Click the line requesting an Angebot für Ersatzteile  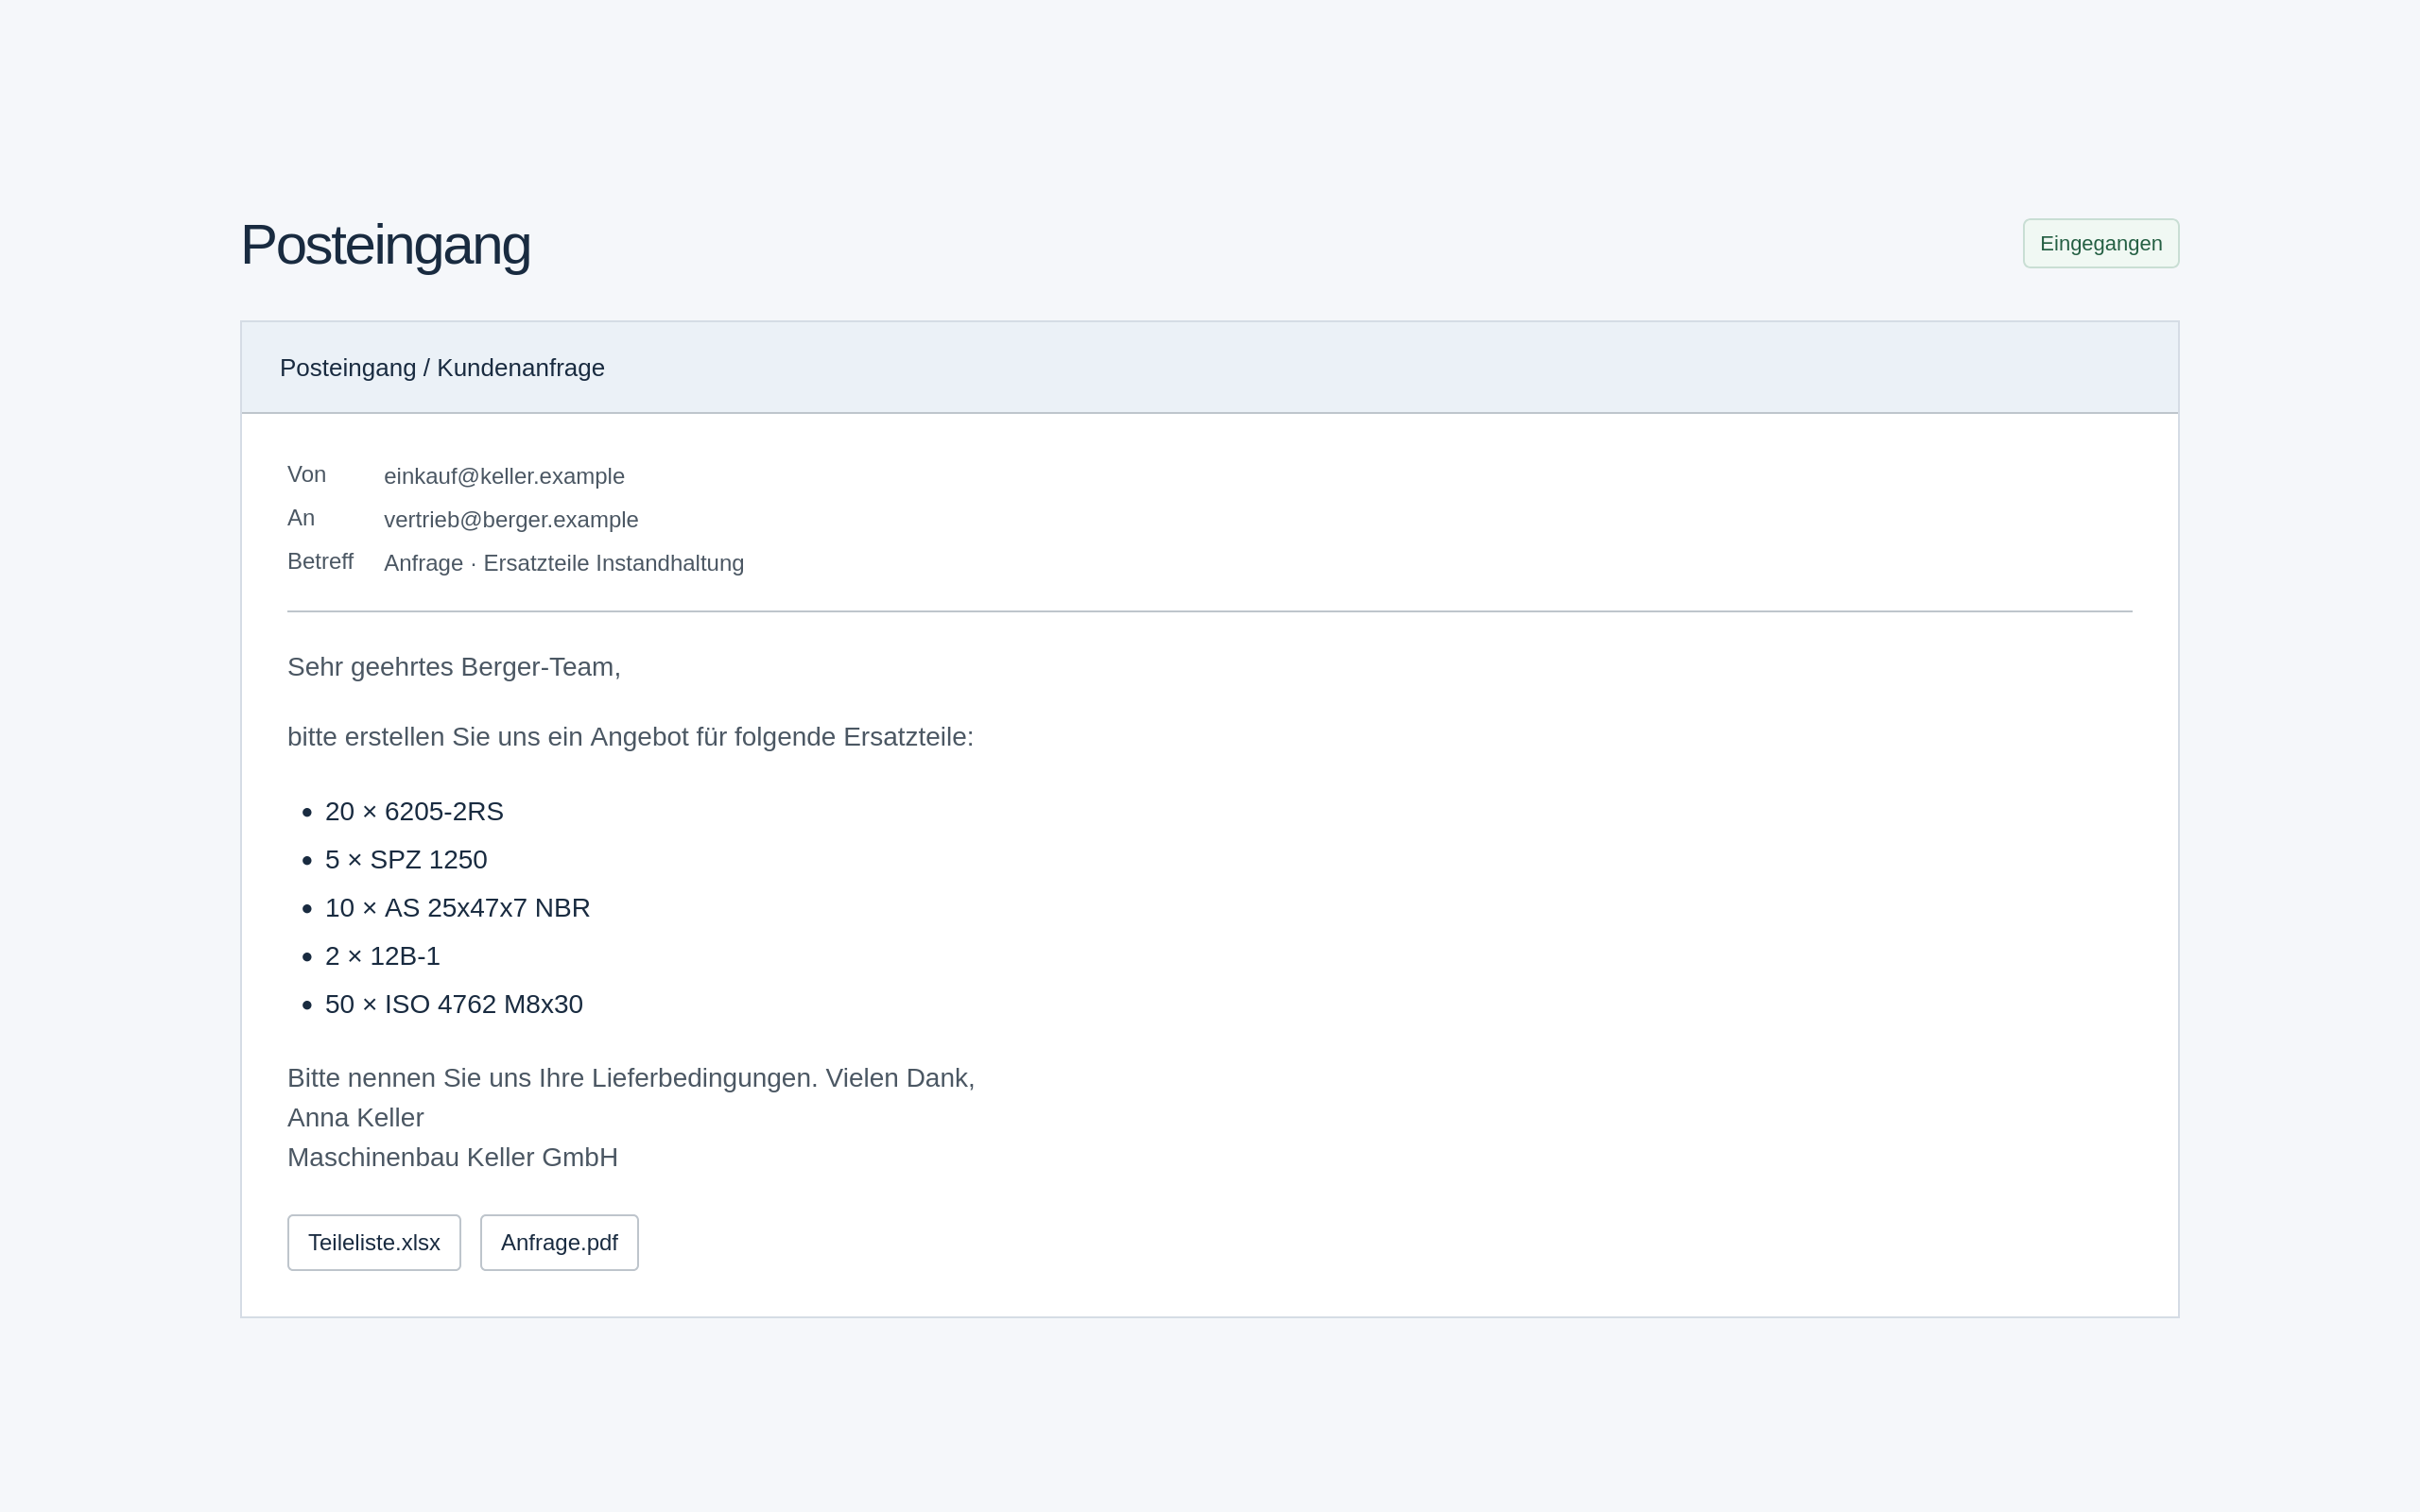click(630, 737)
